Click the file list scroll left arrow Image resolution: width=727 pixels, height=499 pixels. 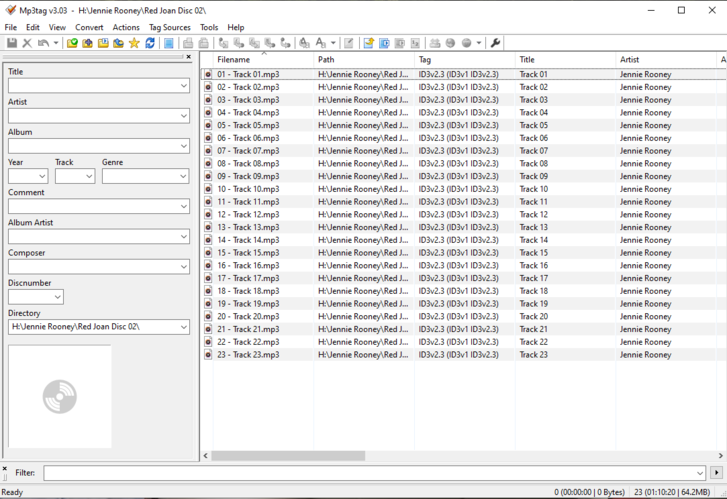[206, 456]
